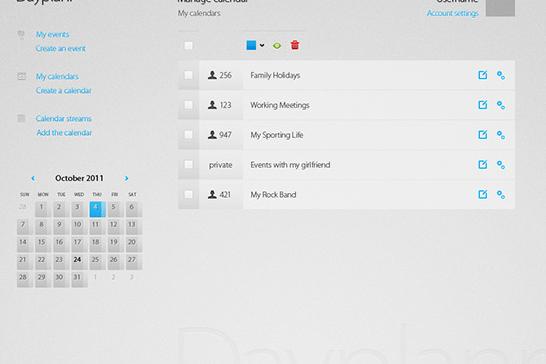Edit the Working Meetings calendar
The image size is (546, 364).
pos(483,105)
